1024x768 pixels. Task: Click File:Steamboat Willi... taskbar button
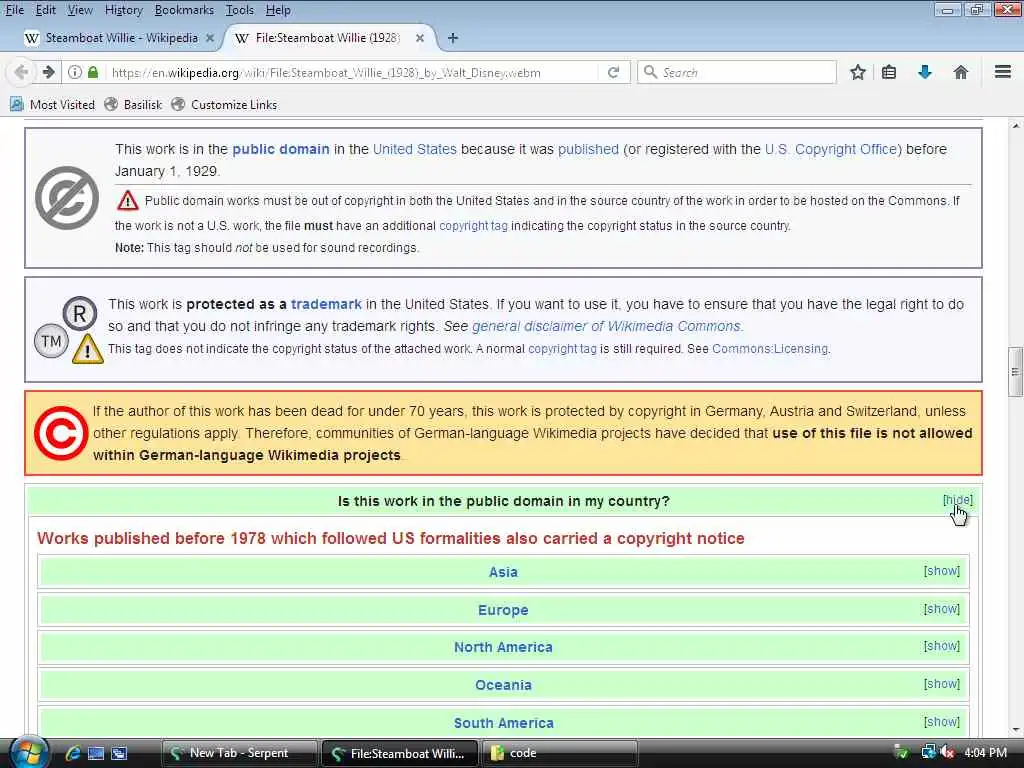(x=400, y=753)
